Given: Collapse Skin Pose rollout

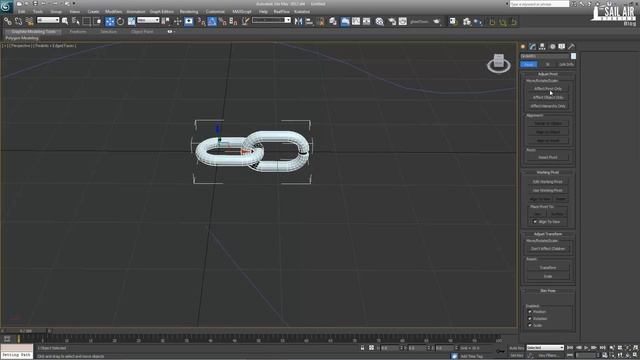Looking at the screenshot, I should tap(548, 291).
